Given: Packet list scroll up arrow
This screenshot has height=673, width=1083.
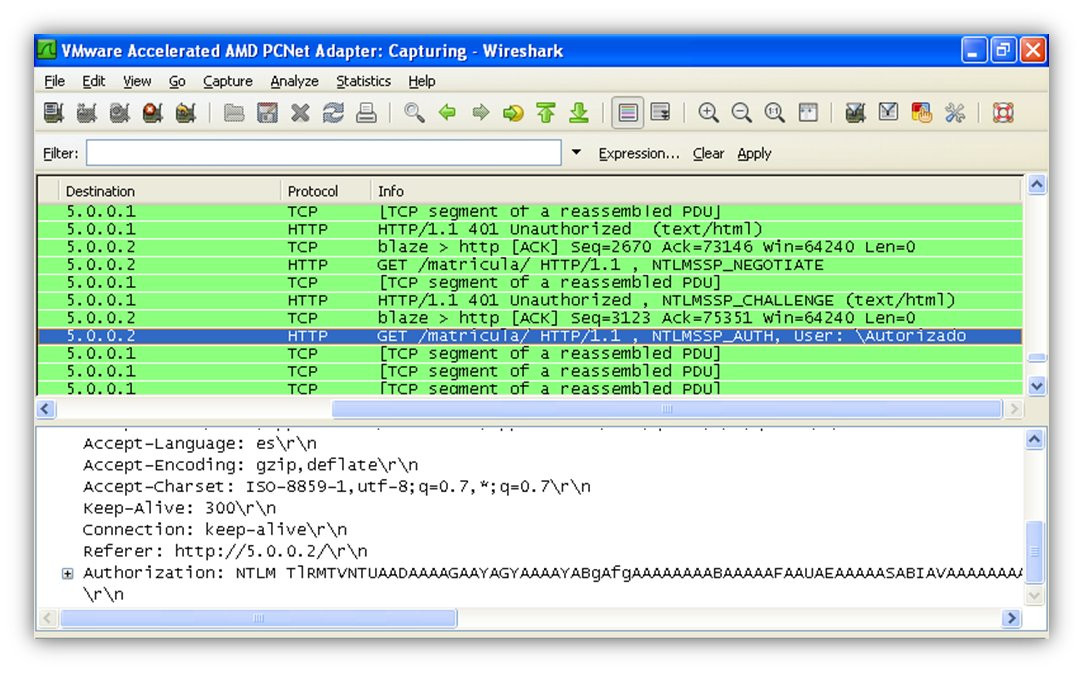Looking at the screenshot, I should pyautogui.click(x=1037, y=184).
